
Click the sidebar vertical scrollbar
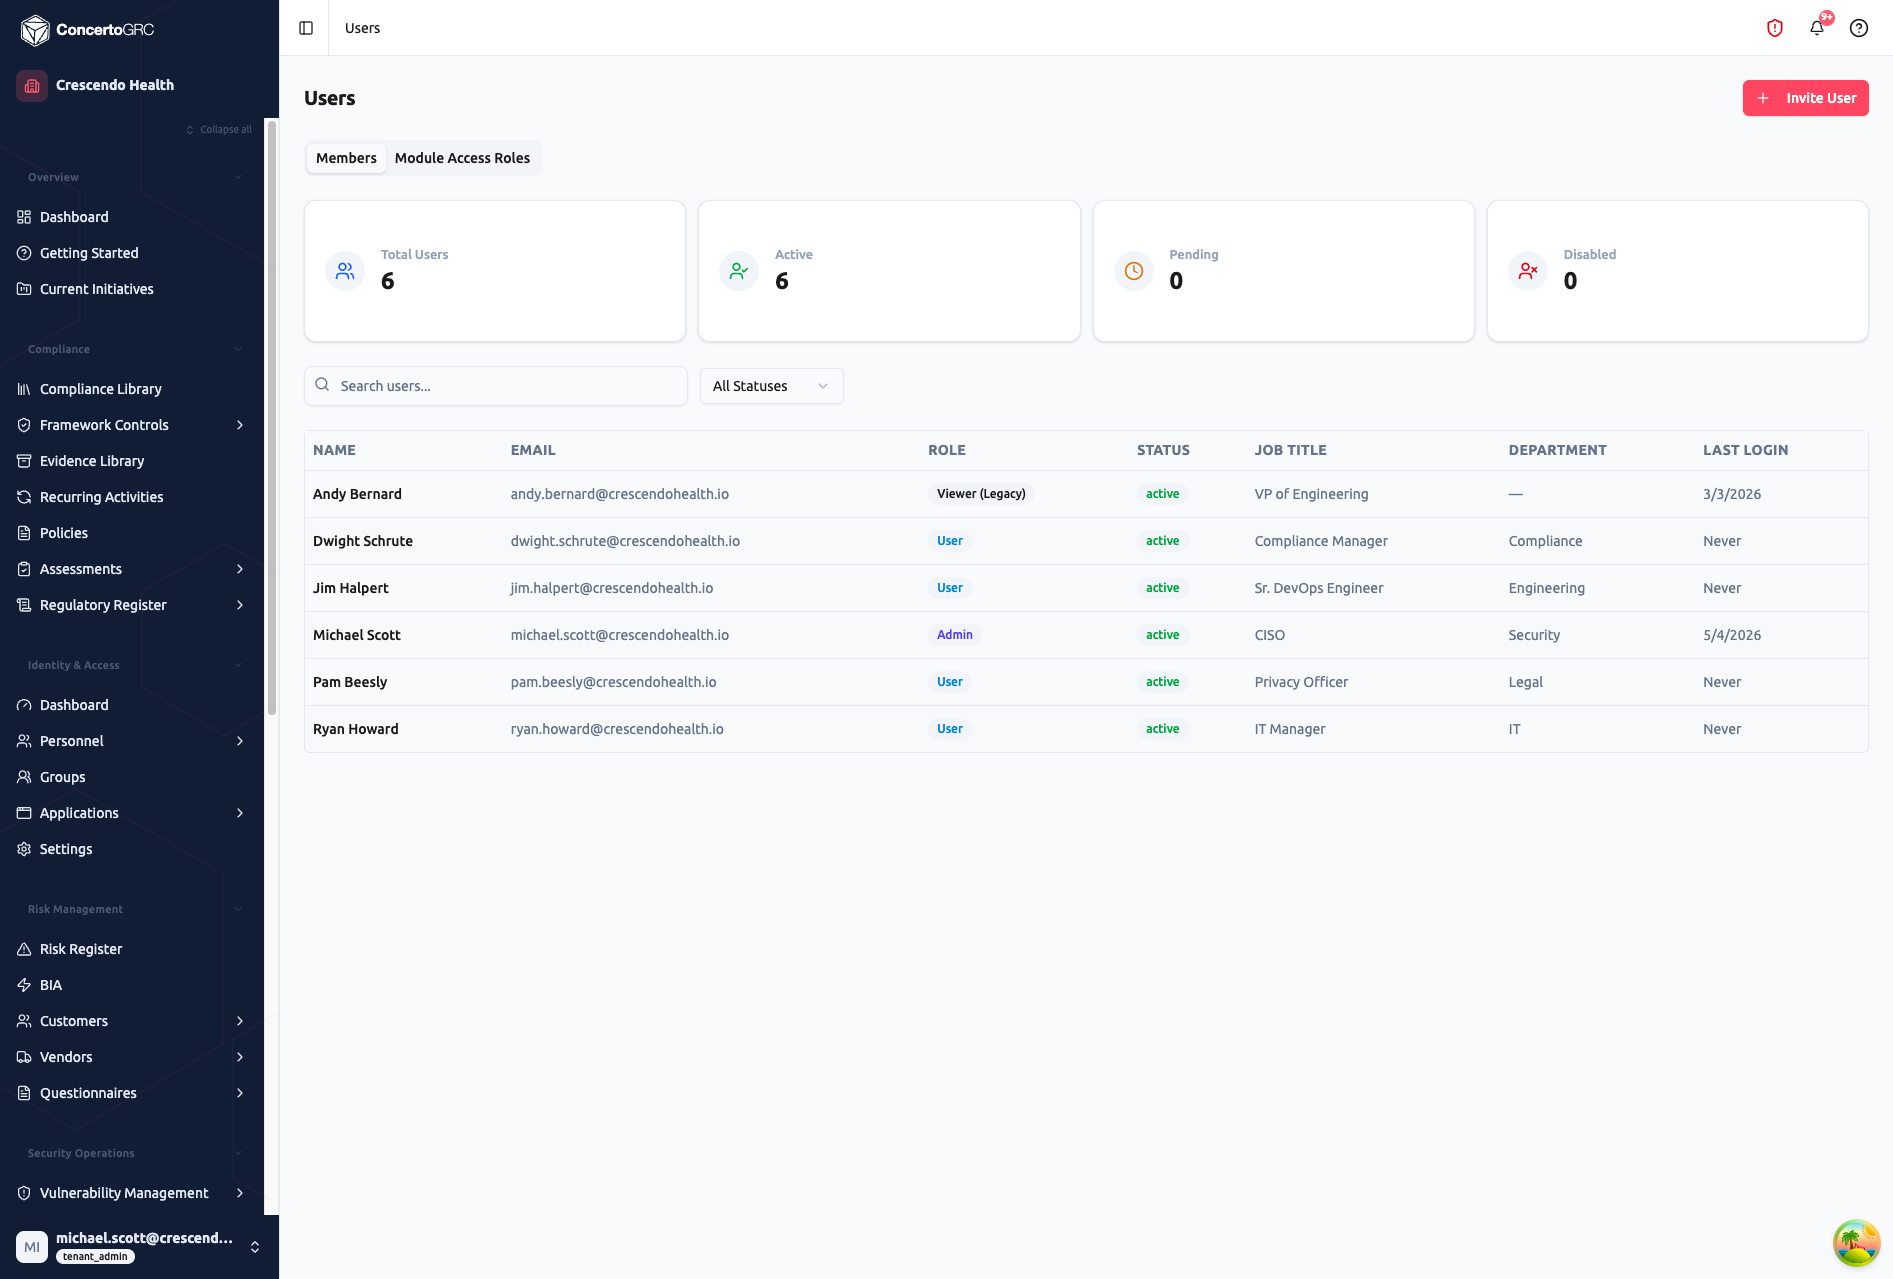tap(271, 418)
